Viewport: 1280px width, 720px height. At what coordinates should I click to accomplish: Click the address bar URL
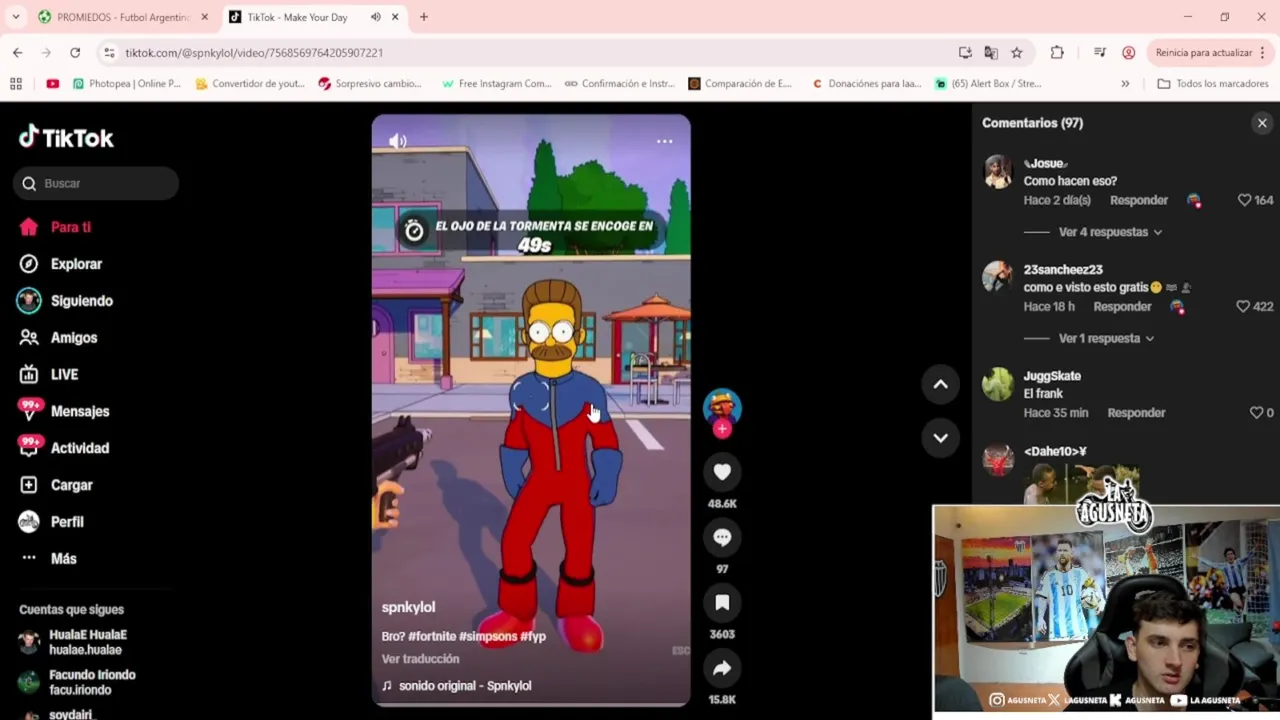click(x=254, y=52)
